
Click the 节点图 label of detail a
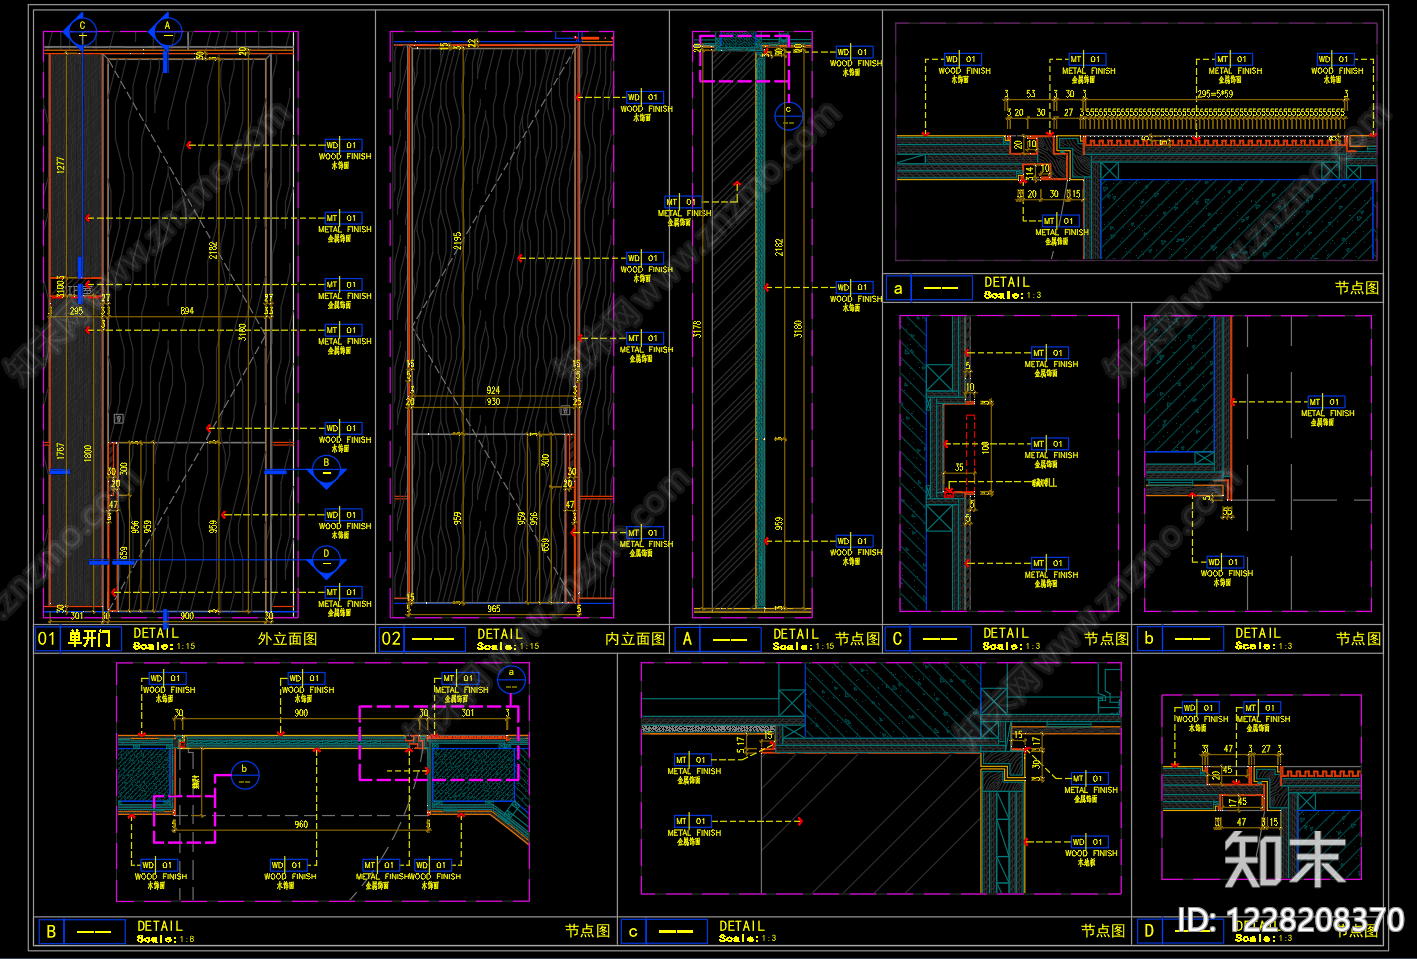pyautogui.click(x=1357, y=288)
